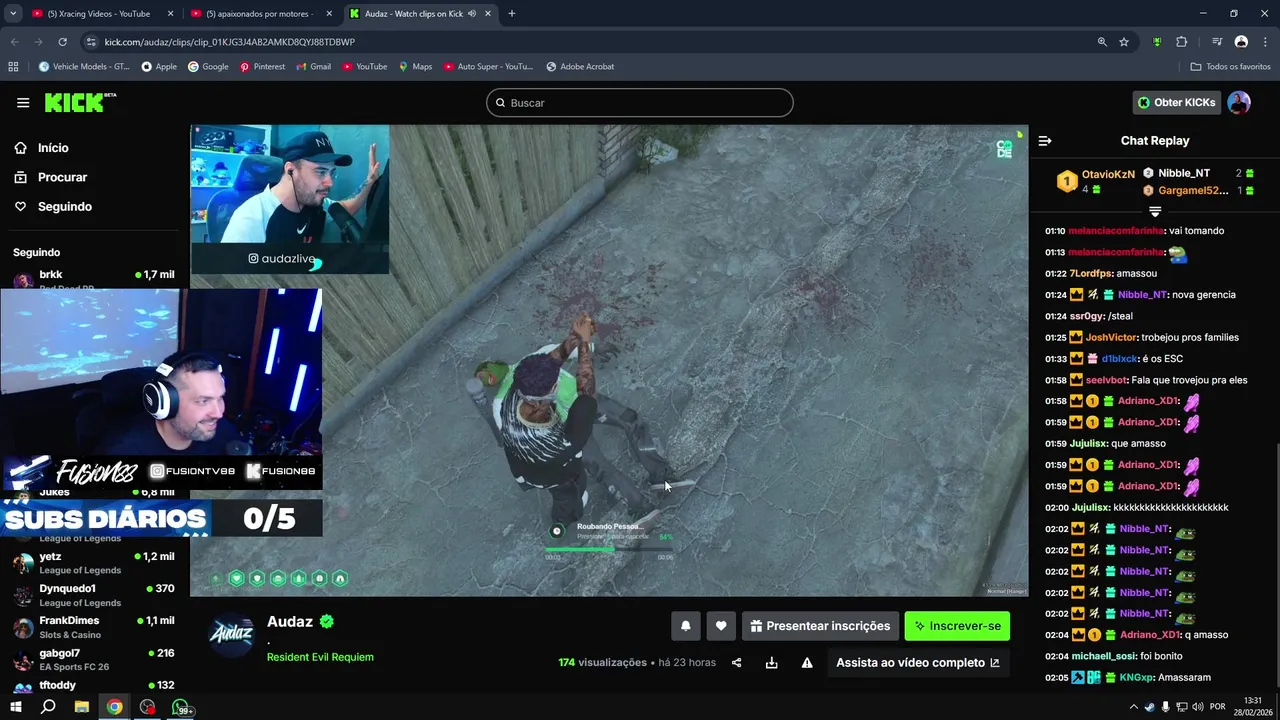Open the Dynquedo1 followed channel

point(95,595)
